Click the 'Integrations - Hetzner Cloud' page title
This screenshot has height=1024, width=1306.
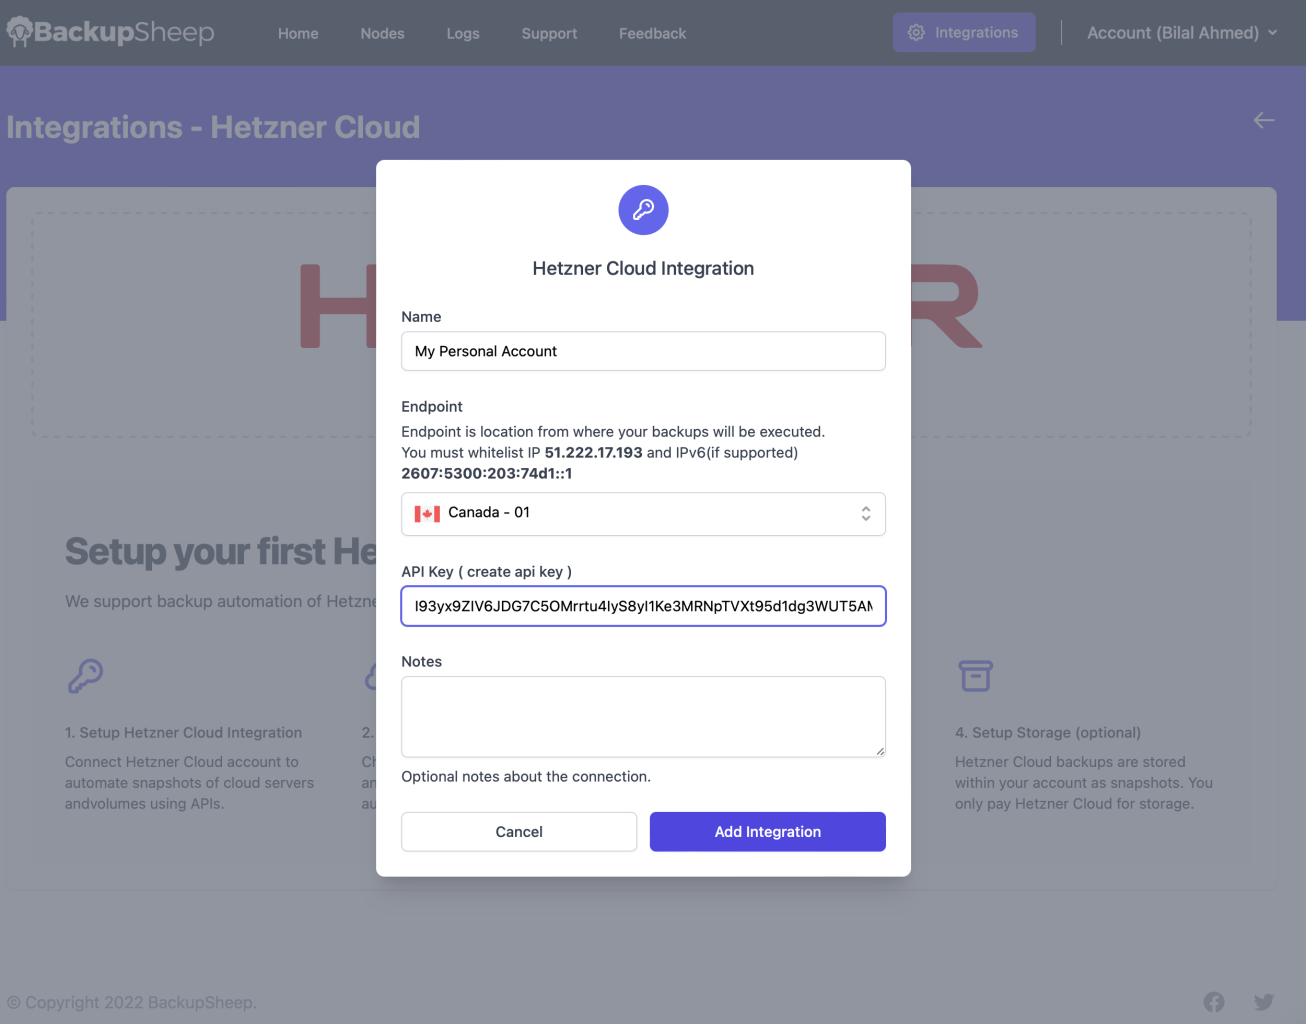[213, 127]
